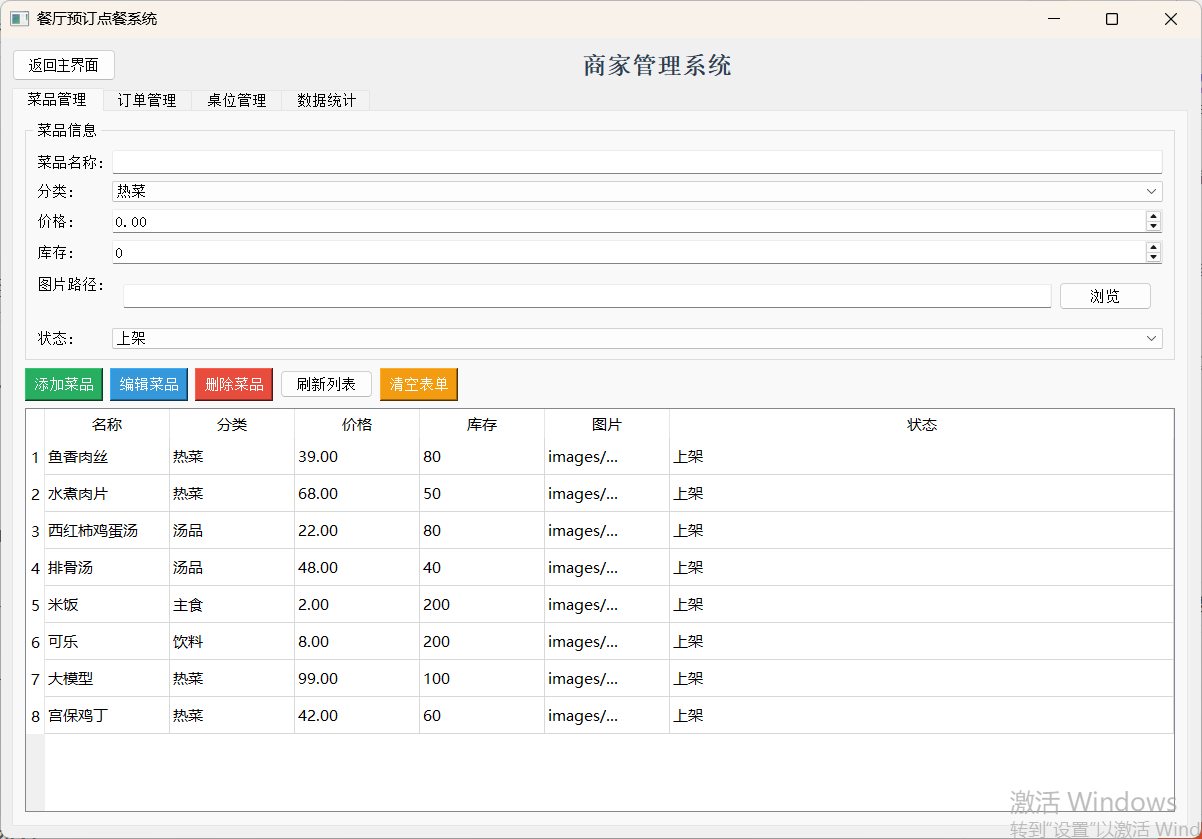Switch to the 订单管理 tab
The image size is (1202, 839).
click(147, 100)
